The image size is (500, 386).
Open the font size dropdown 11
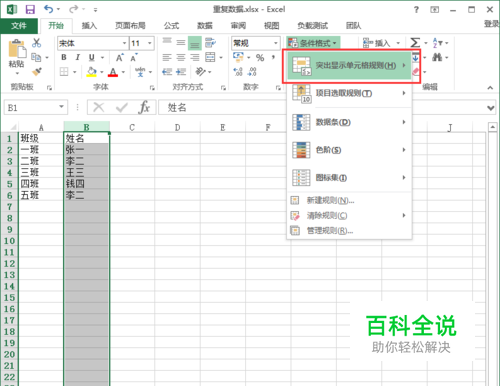point(150,43)
